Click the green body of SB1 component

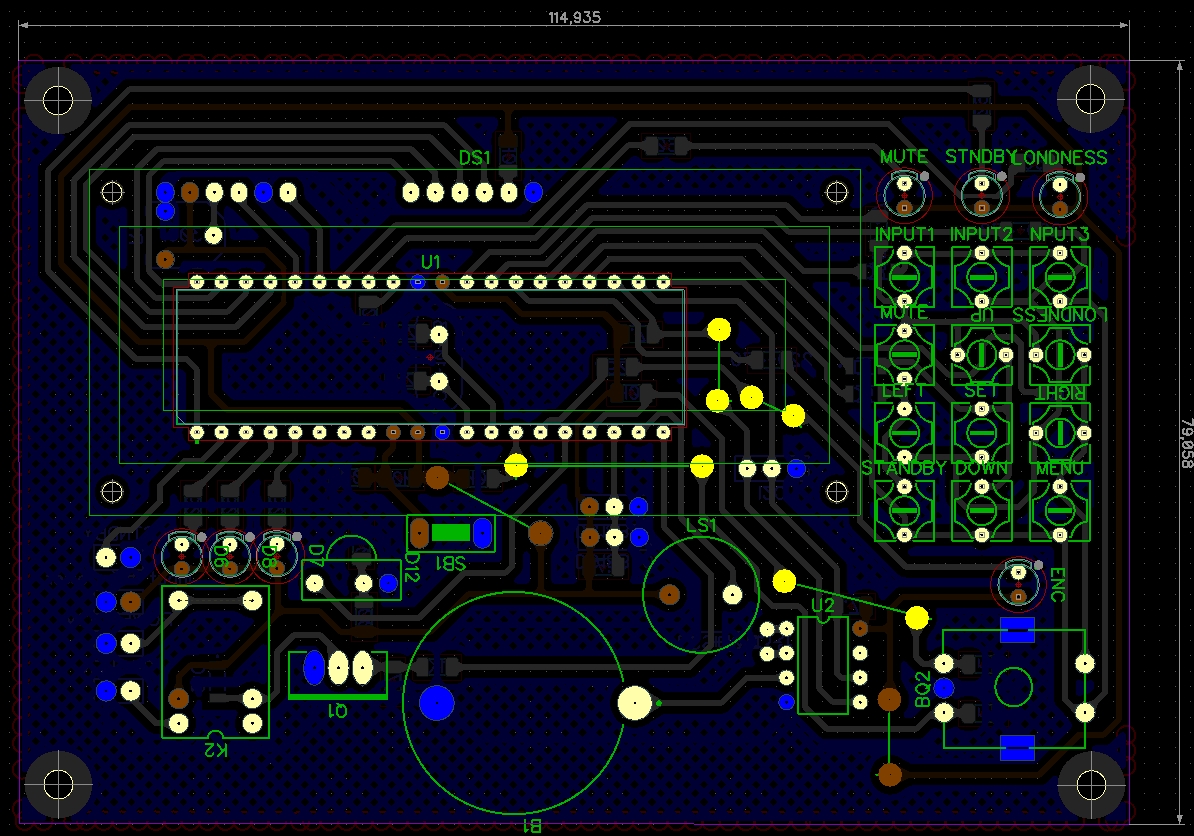point(451,532)
